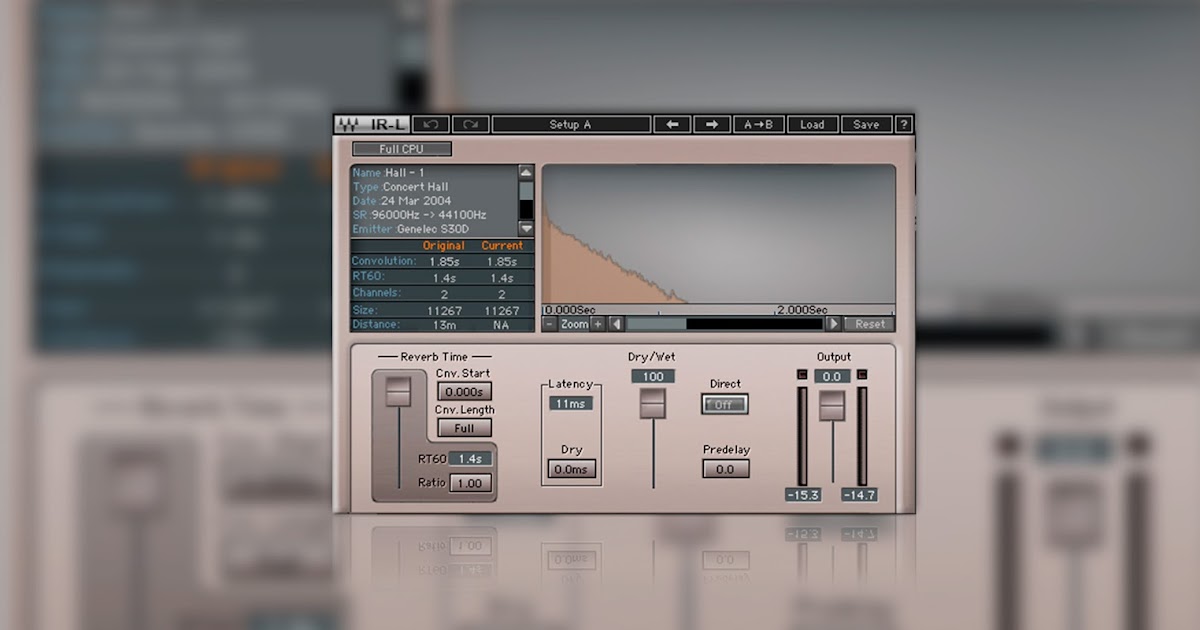1200x630 pixels.
Task: Open the help question mark icon
Action: 904,124
